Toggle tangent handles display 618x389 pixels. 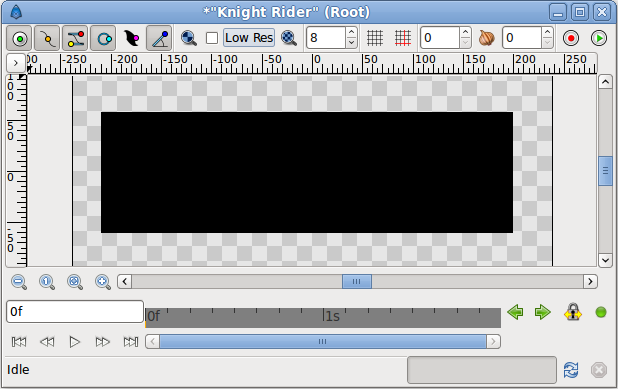75,38
